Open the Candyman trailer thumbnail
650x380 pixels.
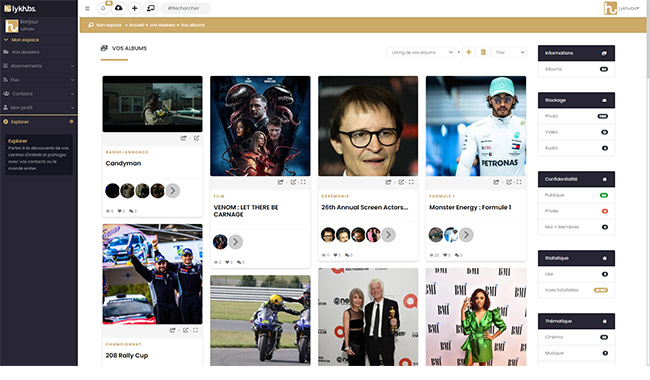click(153, 104)
